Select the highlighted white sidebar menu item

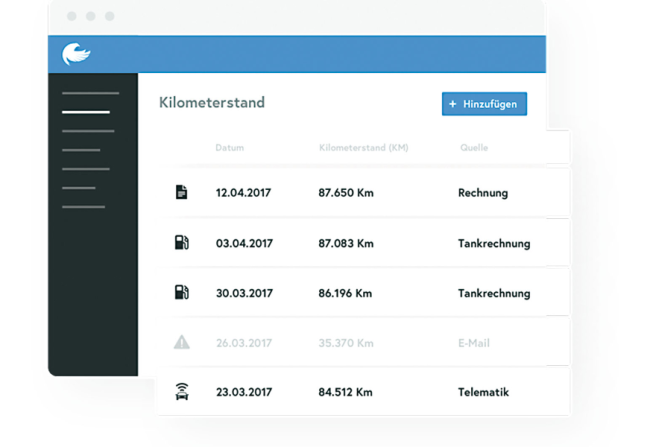pyautogui.click(x=86, y=112)
